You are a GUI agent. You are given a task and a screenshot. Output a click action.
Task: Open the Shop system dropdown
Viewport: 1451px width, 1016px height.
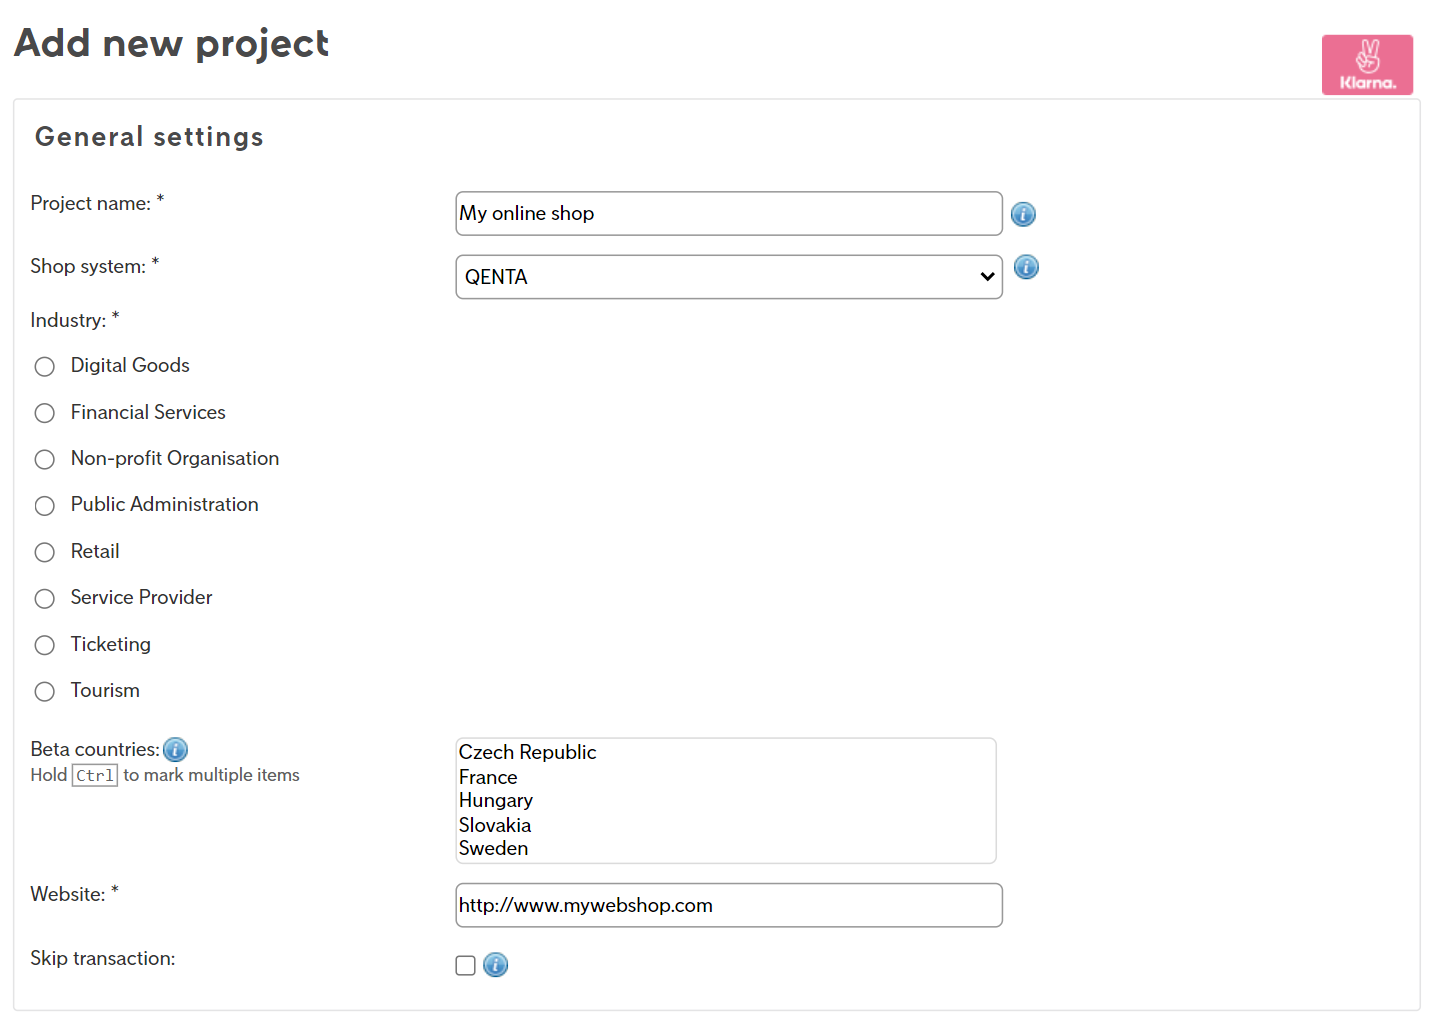coord(728,277)
